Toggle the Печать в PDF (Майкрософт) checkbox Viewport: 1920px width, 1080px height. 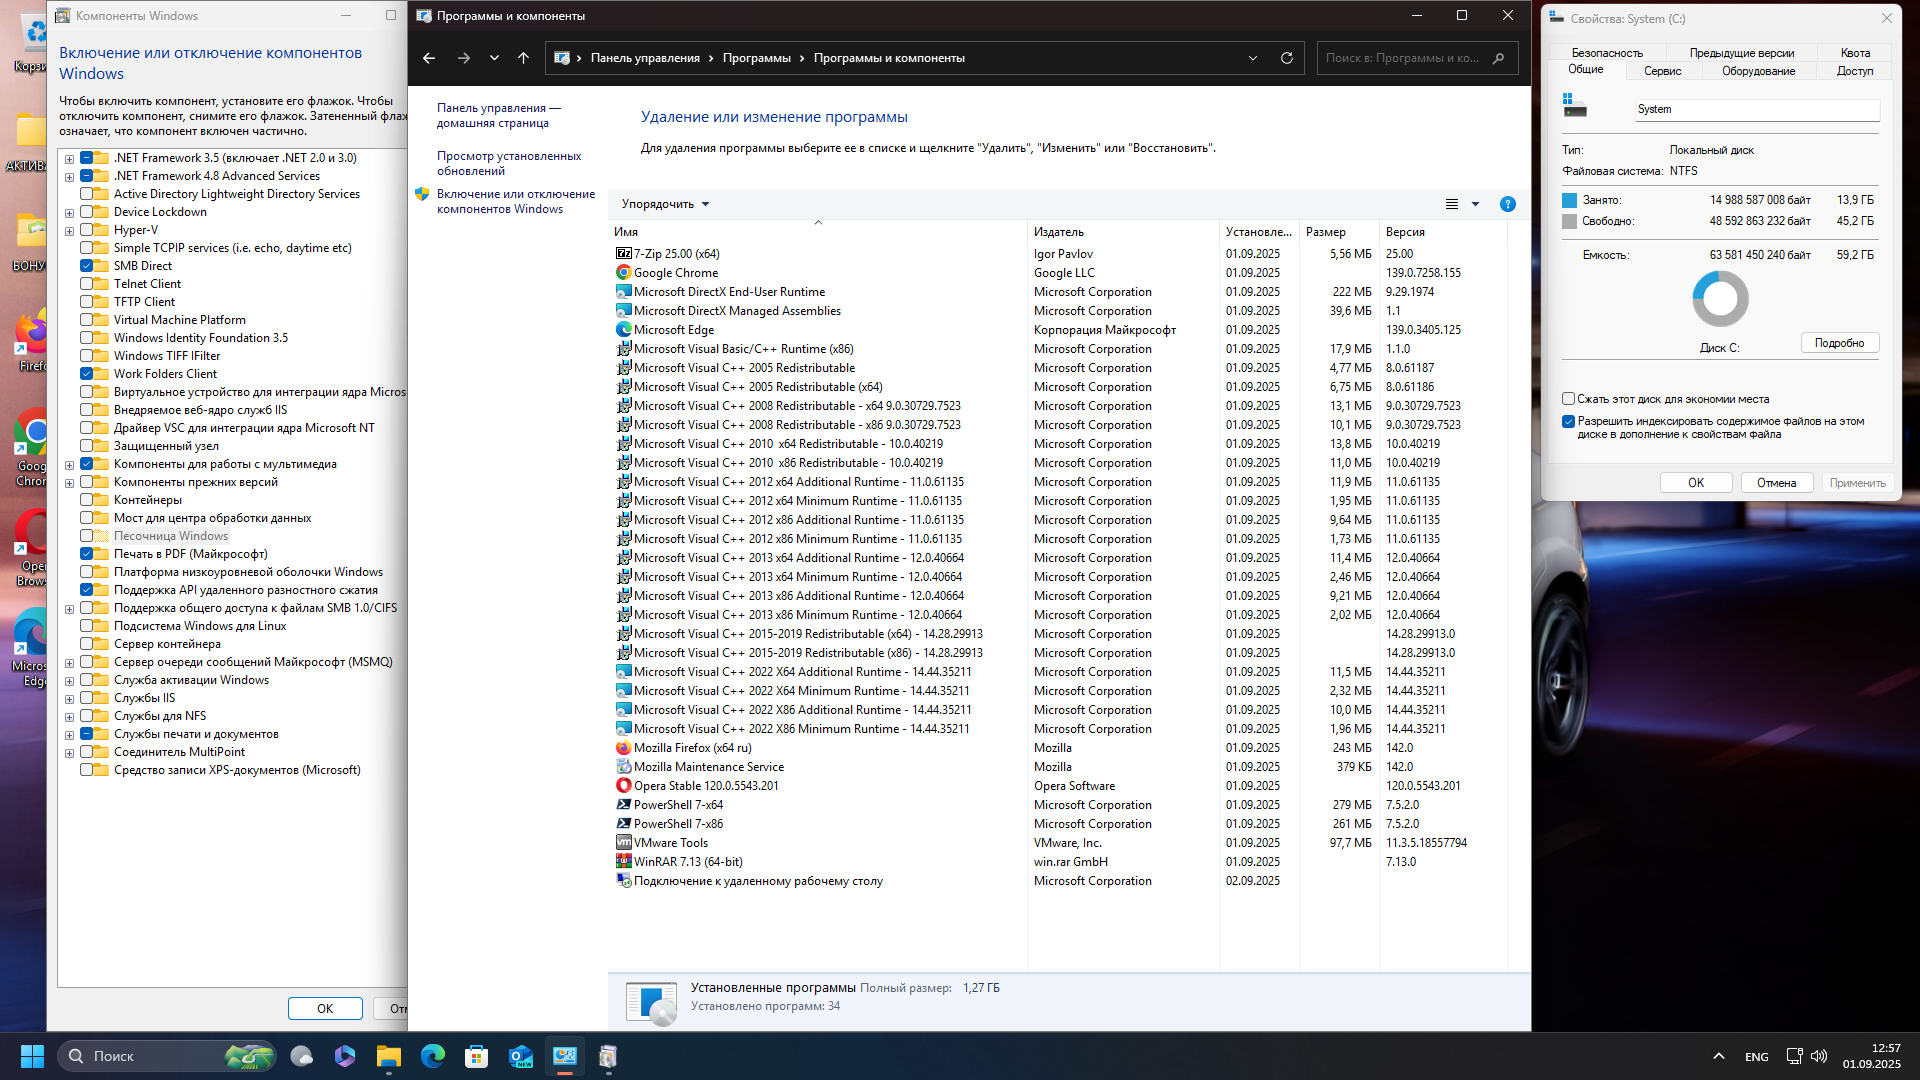pyautogui.click(x=86, y=554)
